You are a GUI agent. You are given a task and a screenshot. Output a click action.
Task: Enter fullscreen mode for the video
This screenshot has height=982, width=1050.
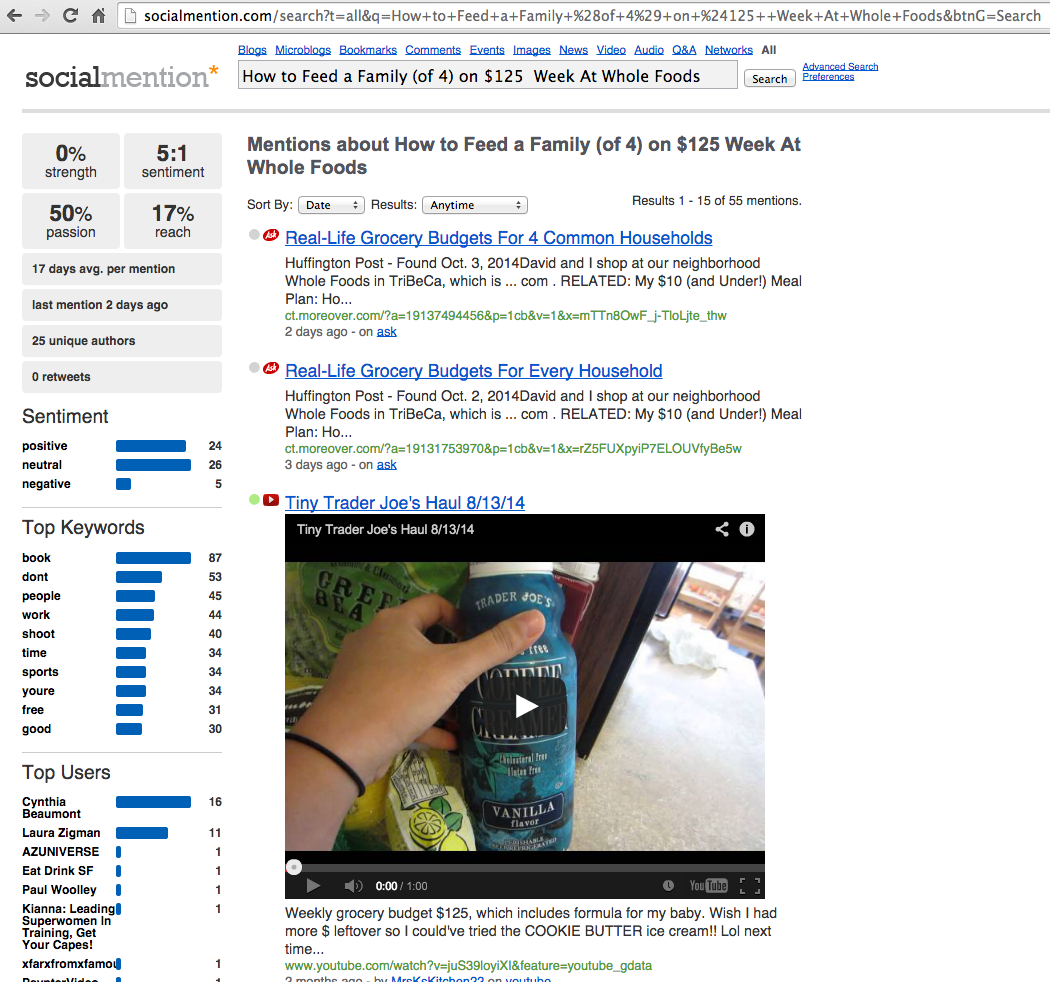[x=750, y=886]
